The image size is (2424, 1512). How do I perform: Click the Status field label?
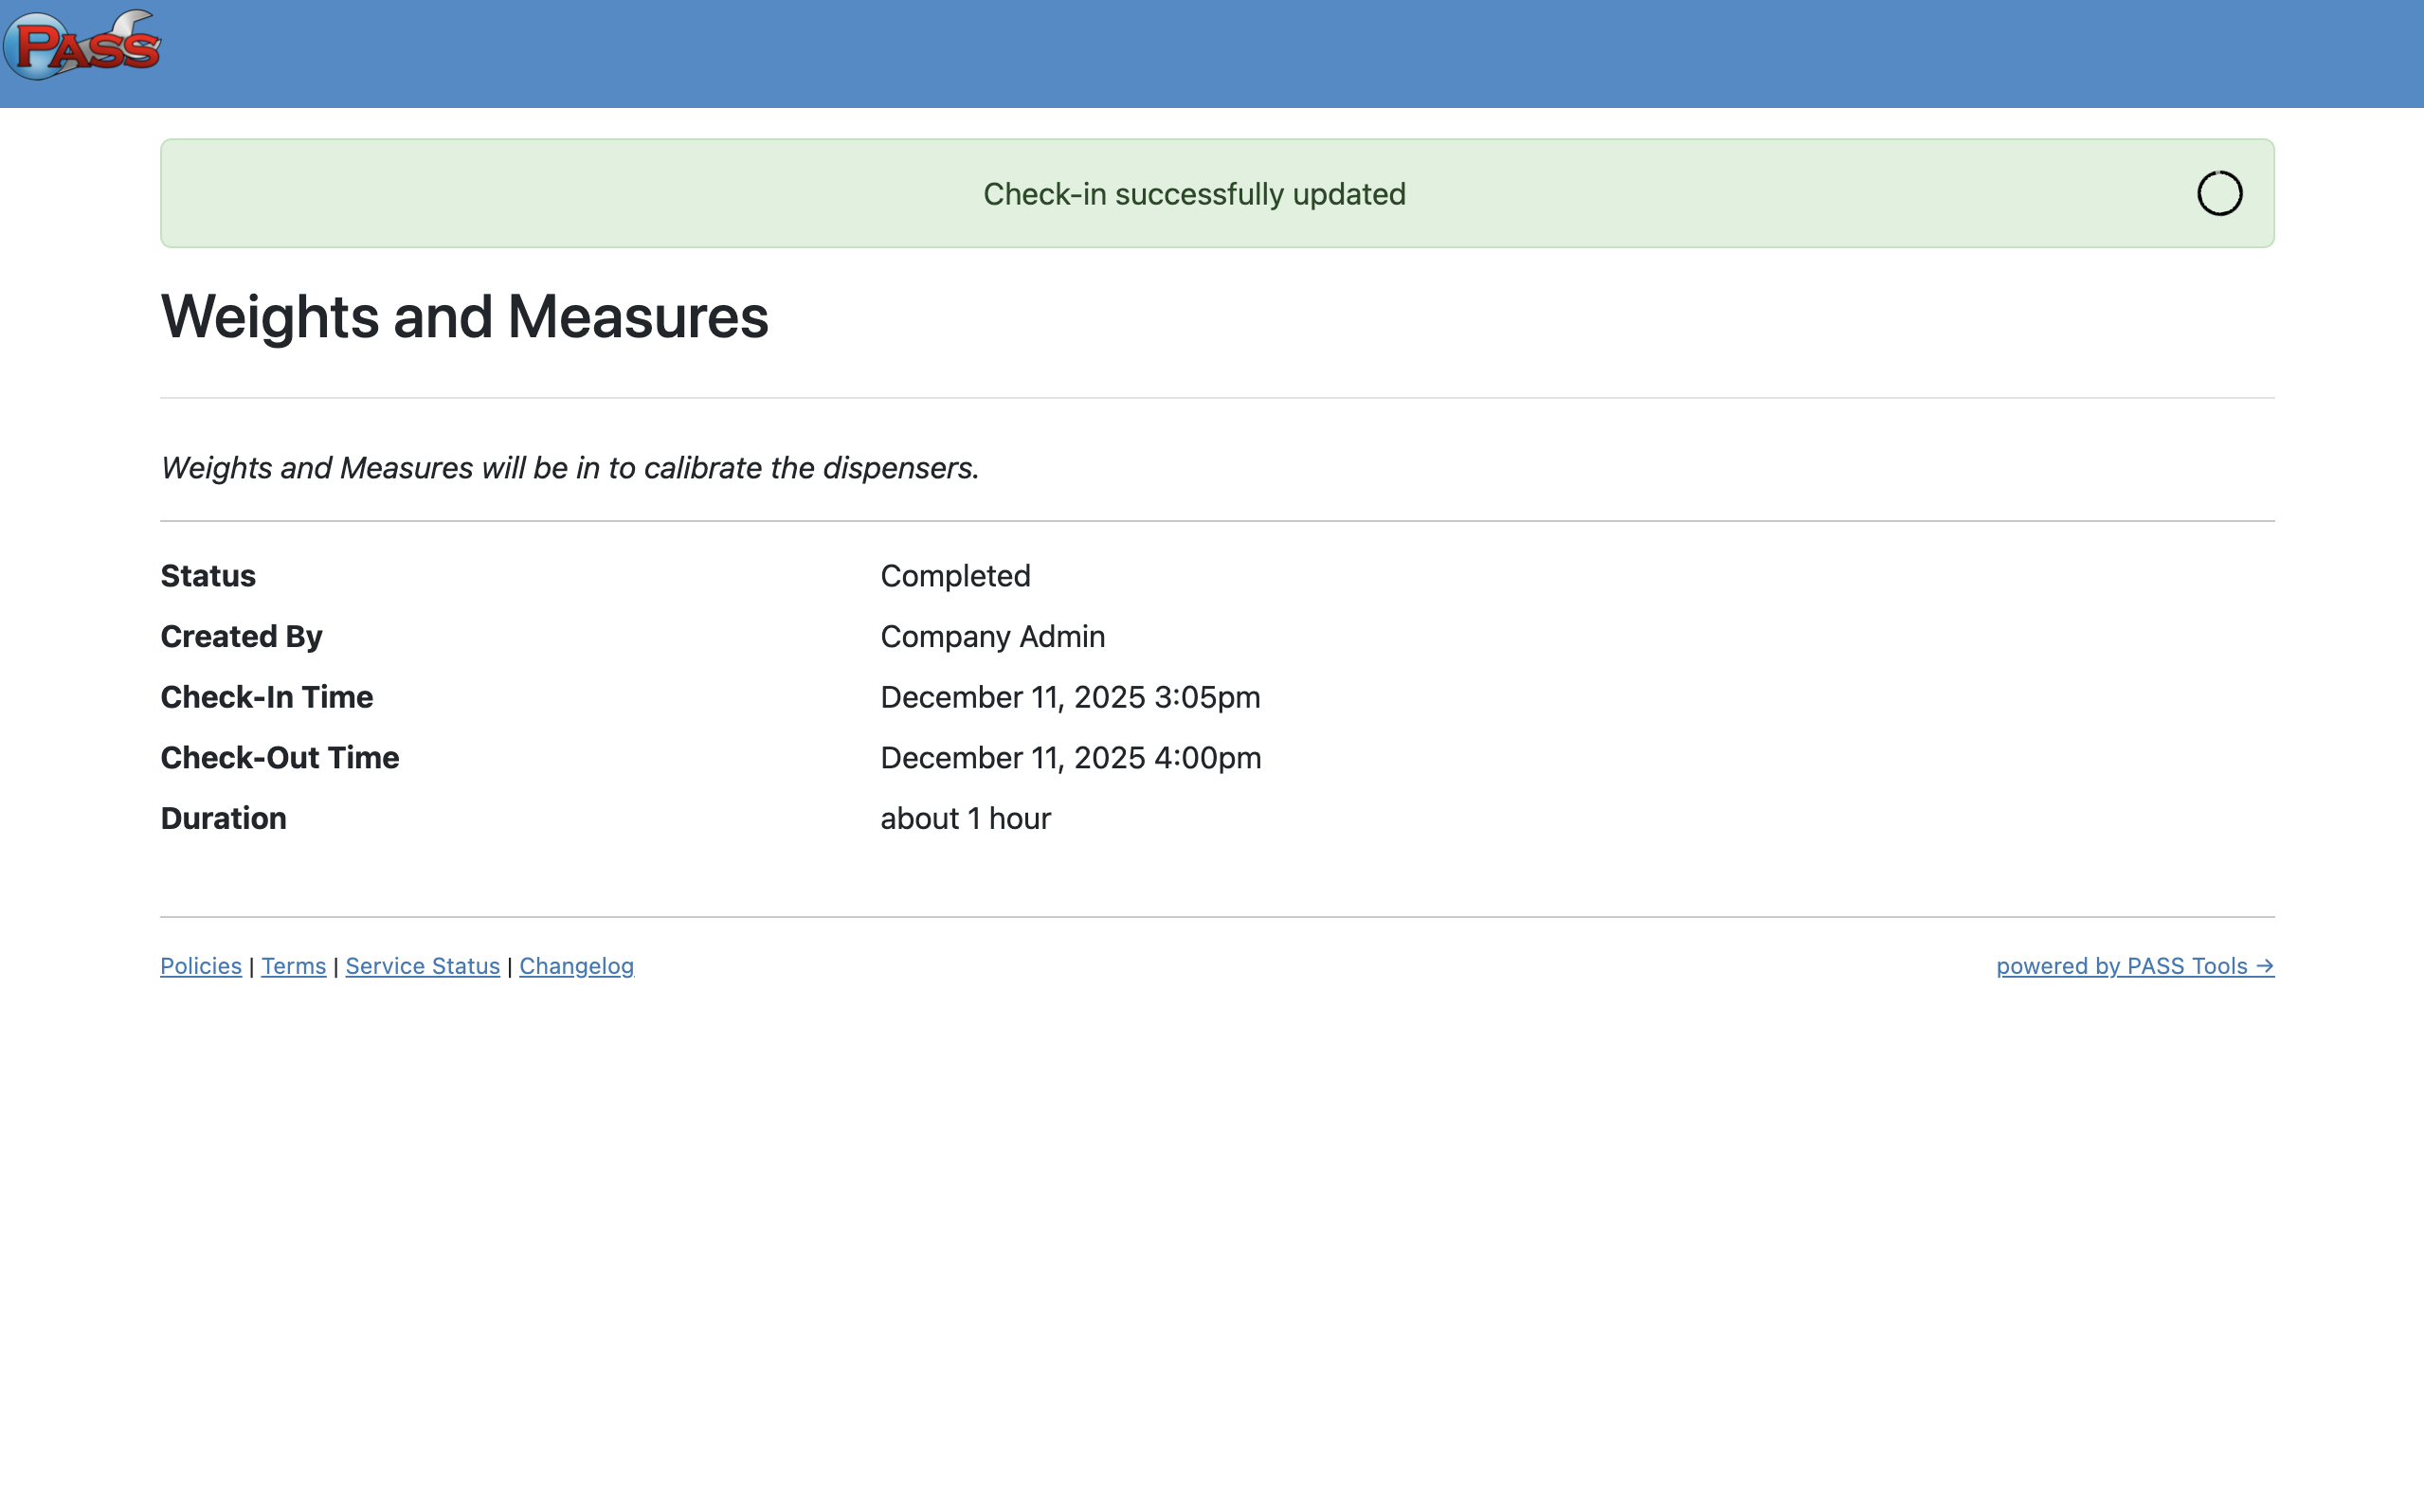tap(208, 576)
